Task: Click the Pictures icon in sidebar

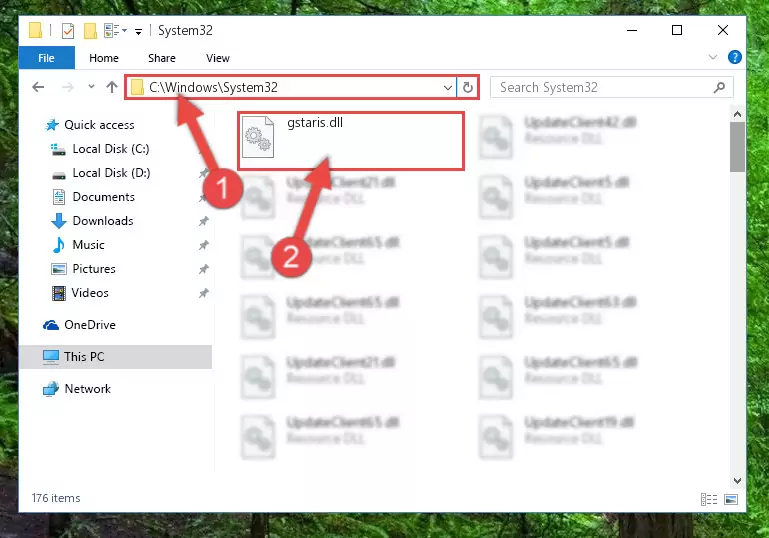Action: pyautogui.click(x=59, y=269)
